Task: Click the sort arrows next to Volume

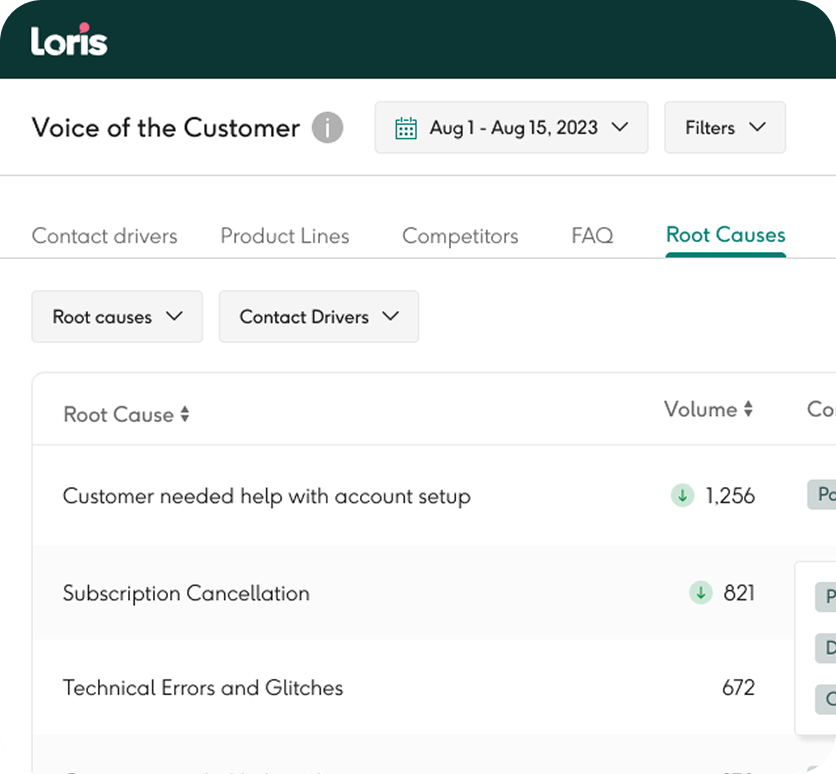Action: pos(747,410)
